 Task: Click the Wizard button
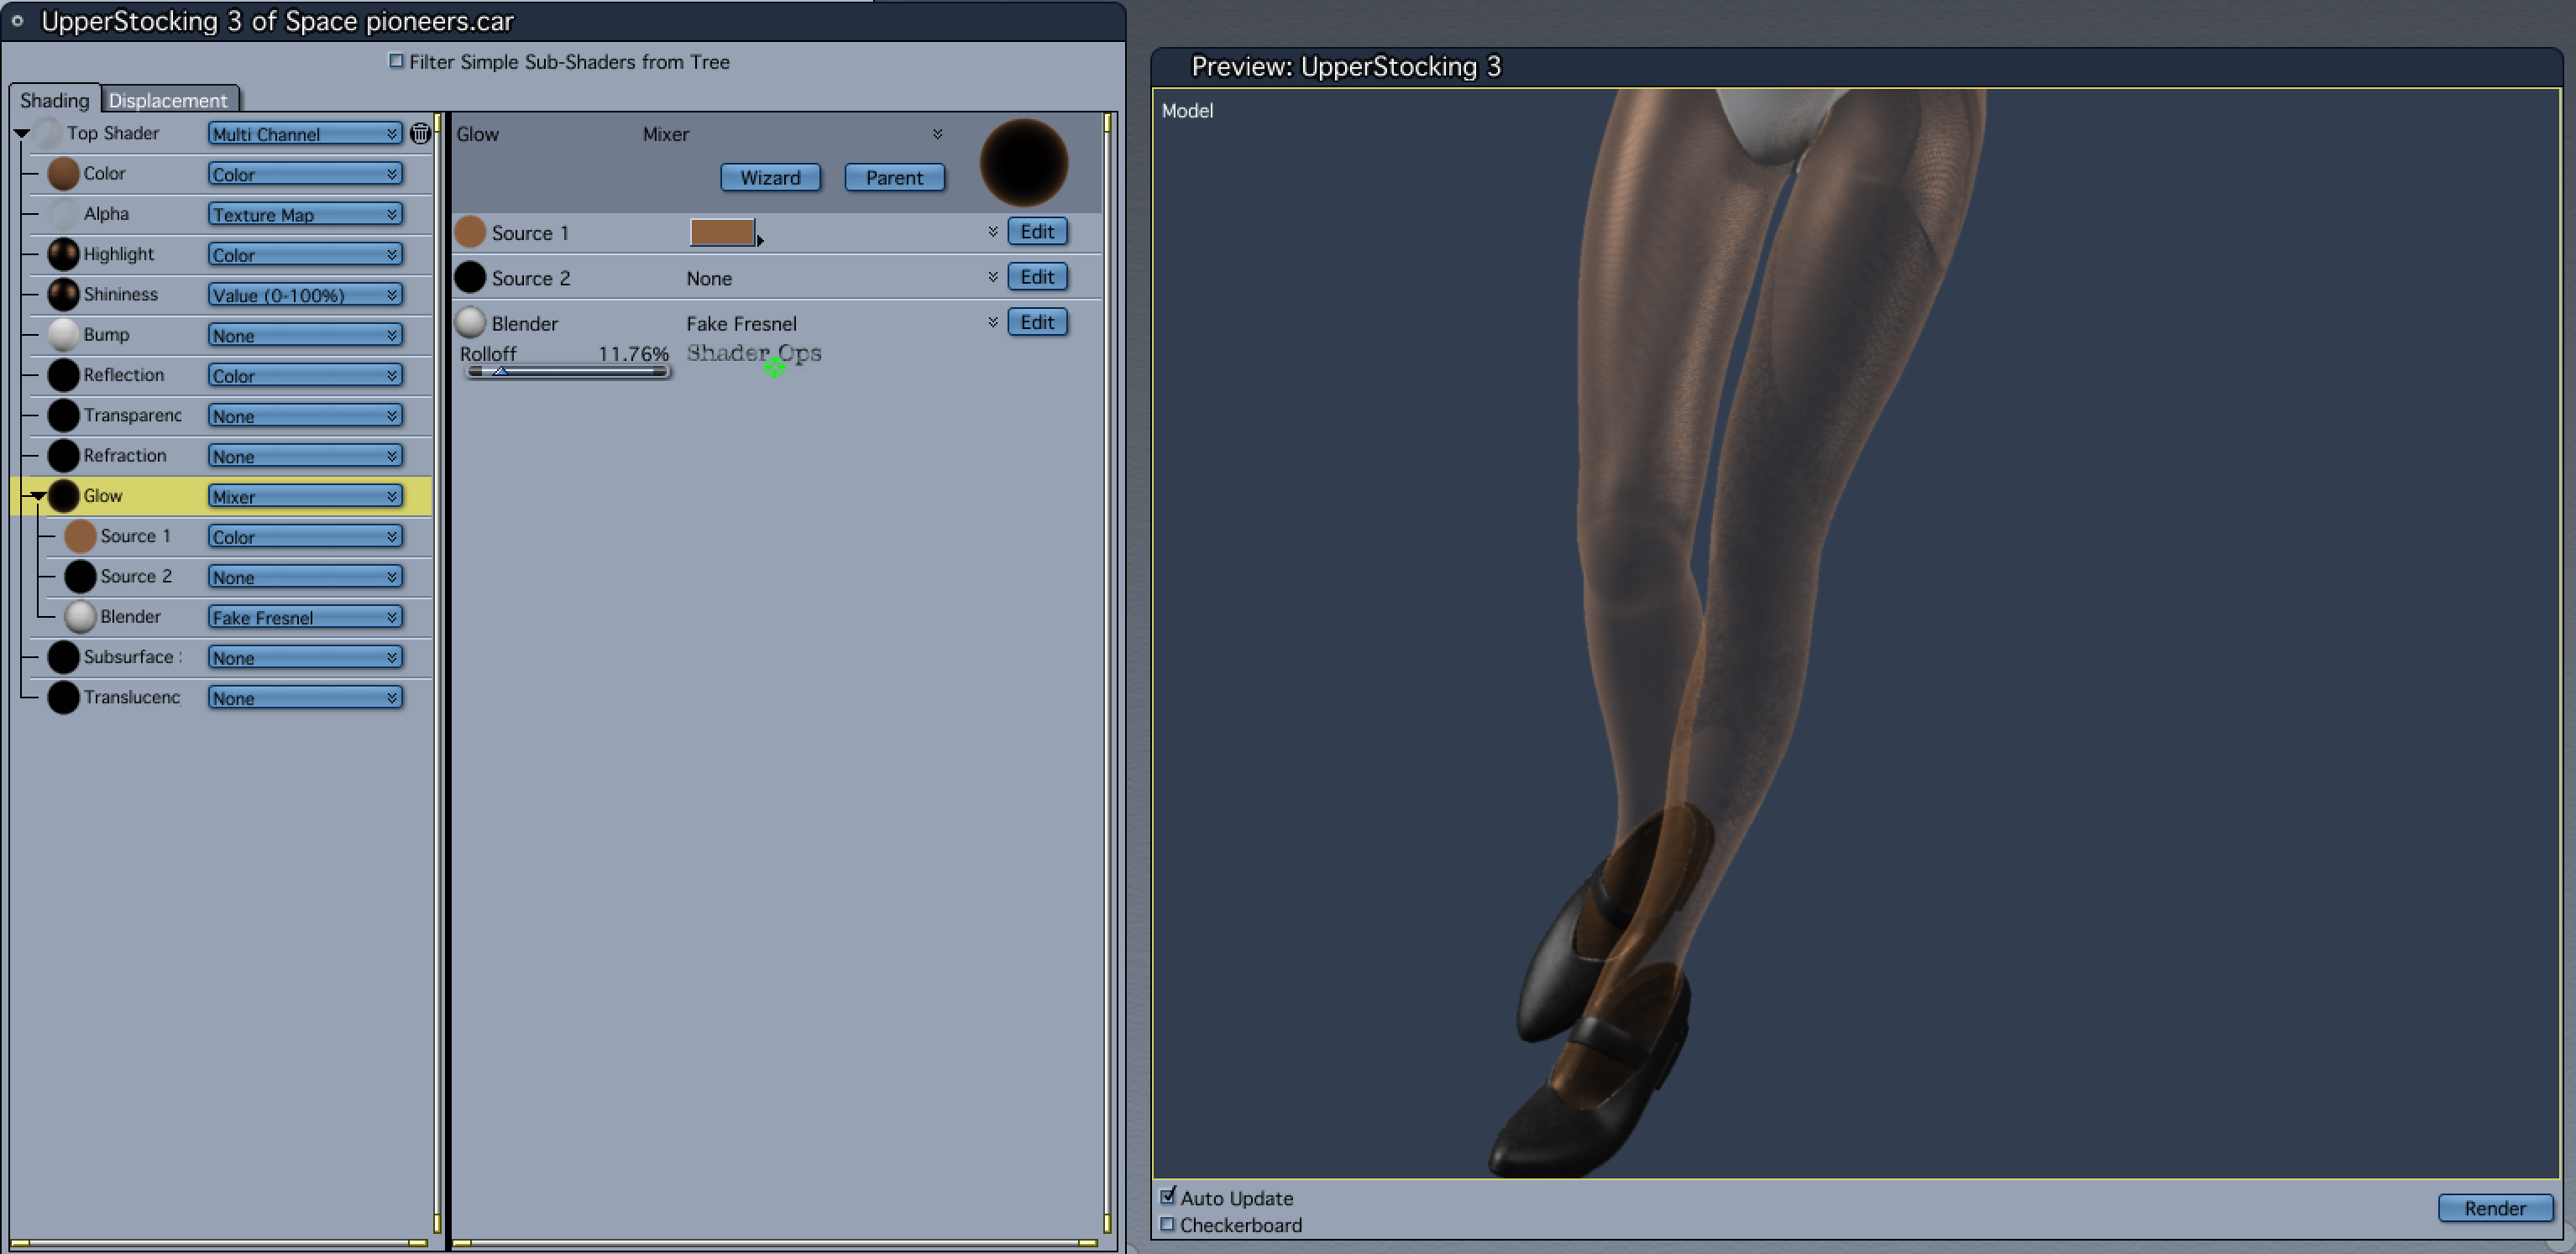tap(770, 178)
